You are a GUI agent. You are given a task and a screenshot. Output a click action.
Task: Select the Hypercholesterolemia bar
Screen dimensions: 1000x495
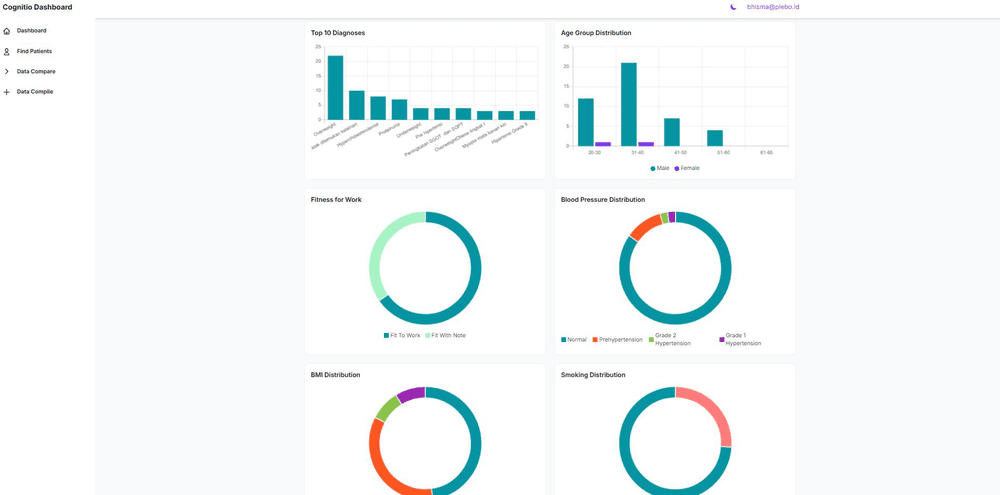378,108
